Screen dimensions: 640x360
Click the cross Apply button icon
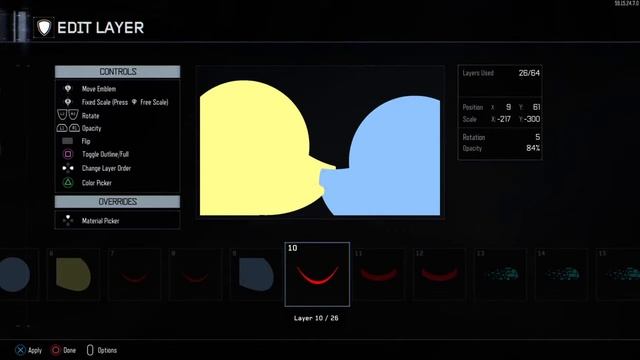(20, 350)
